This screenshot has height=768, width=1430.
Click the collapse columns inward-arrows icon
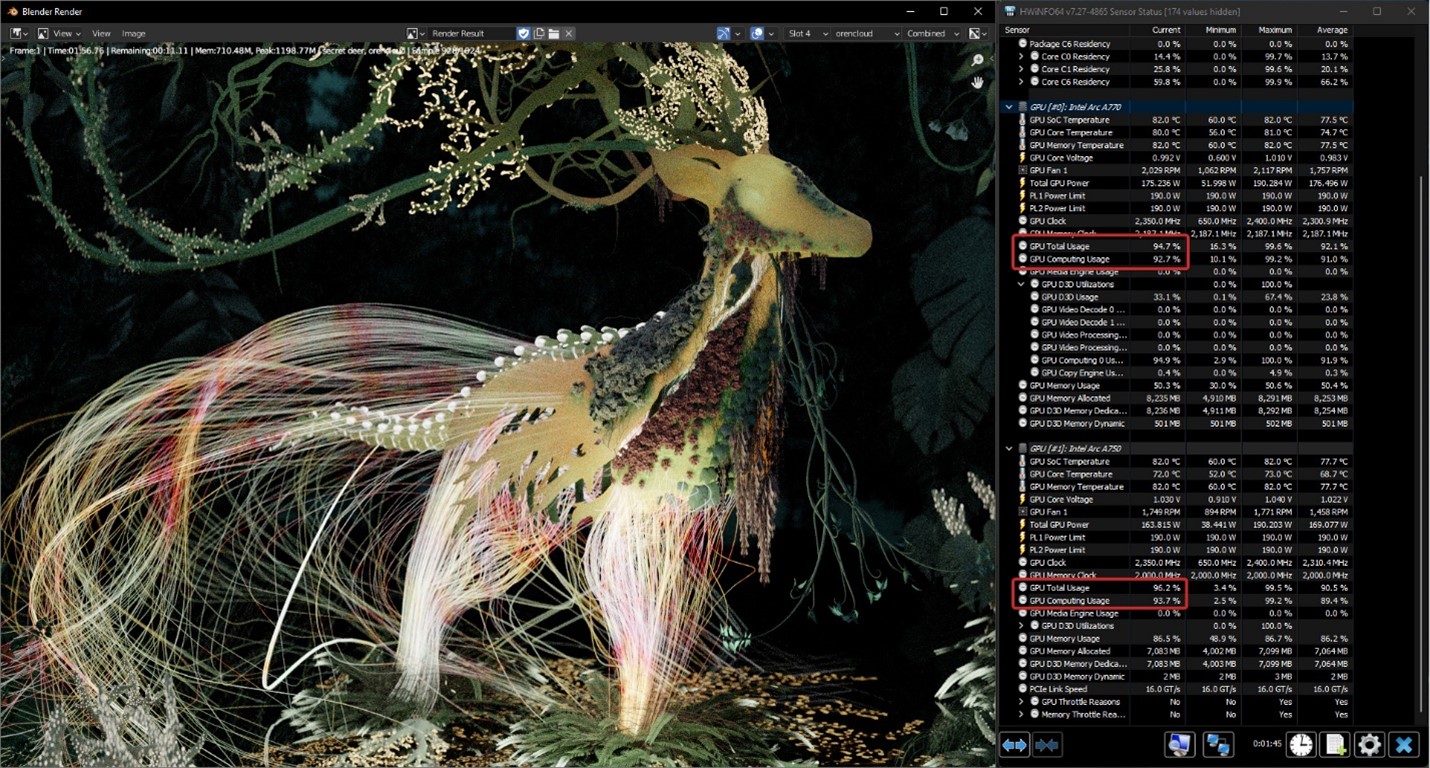point(1046,744)
